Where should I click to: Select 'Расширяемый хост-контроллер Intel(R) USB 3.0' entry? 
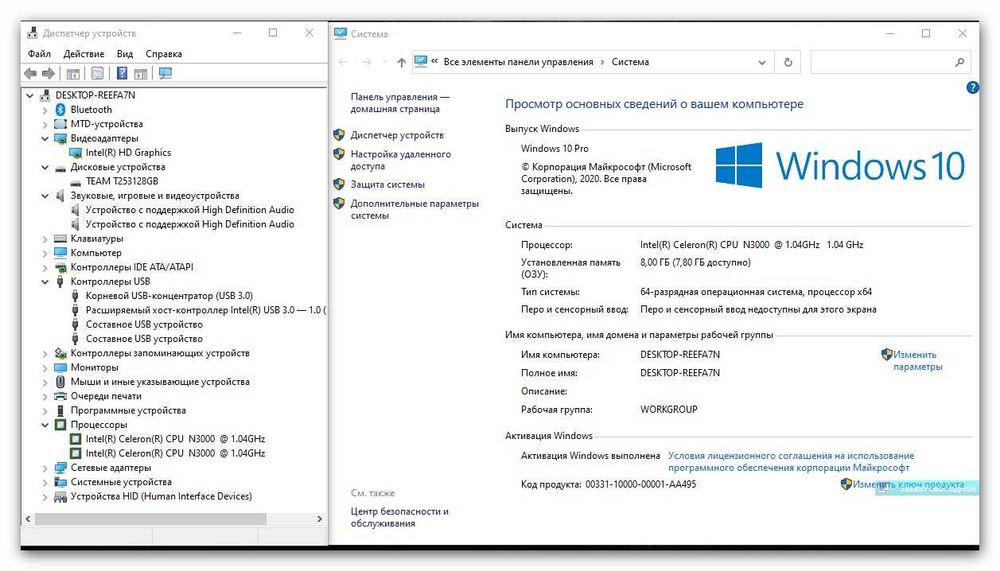pyautogui.click(x=205, y=310)
